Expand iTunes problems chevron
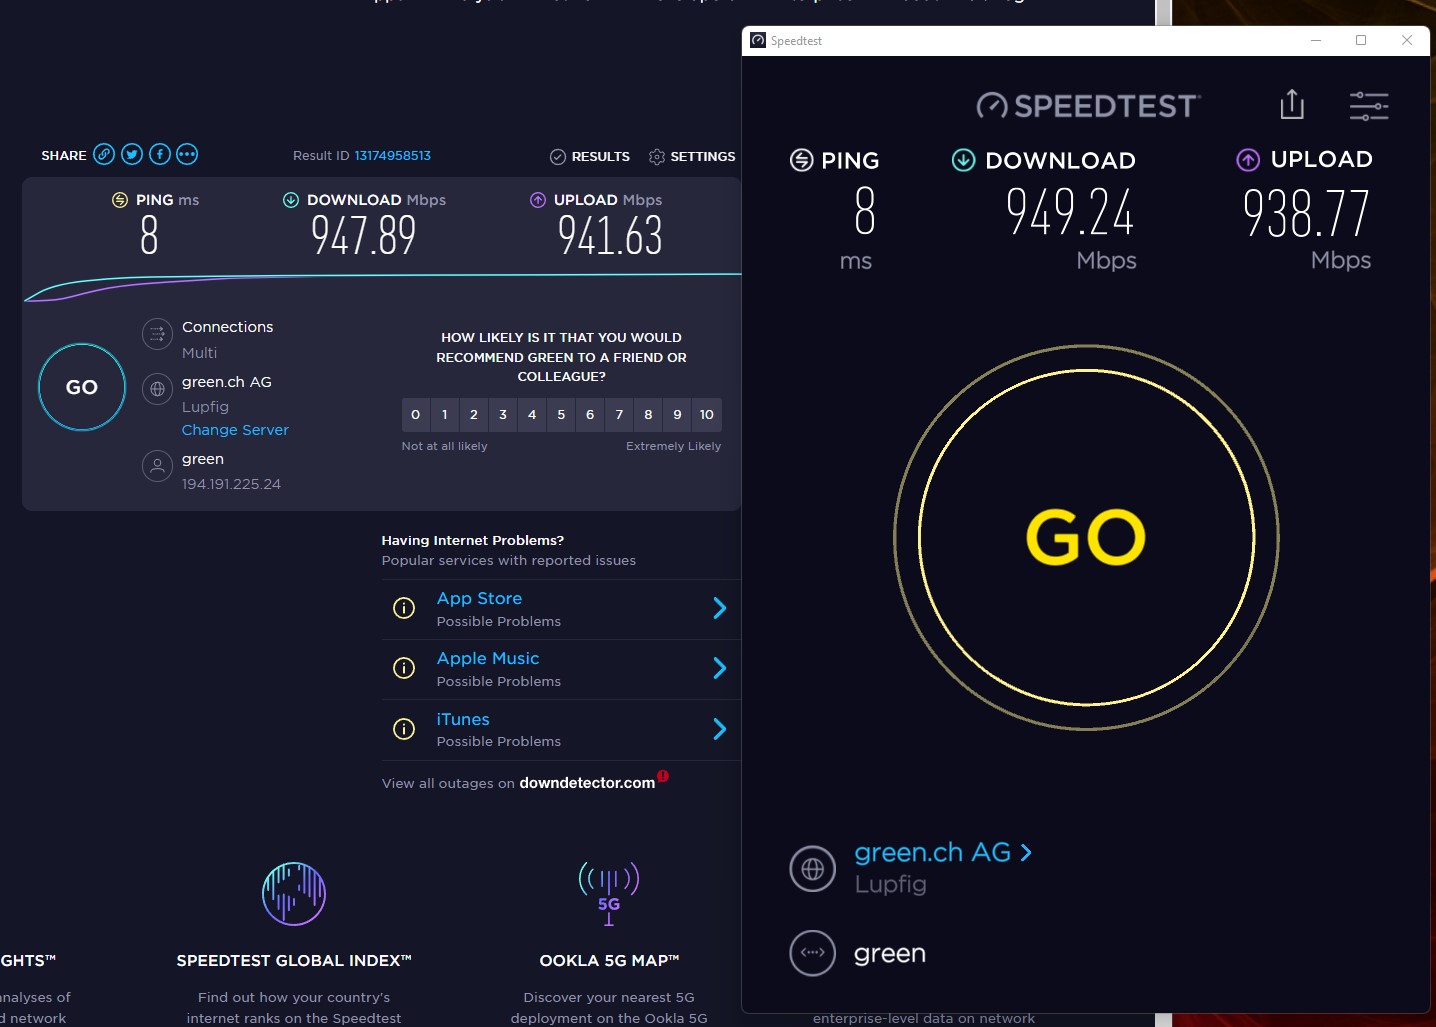The height and width of the screenshot is (1027, 1436). (719, 729)
